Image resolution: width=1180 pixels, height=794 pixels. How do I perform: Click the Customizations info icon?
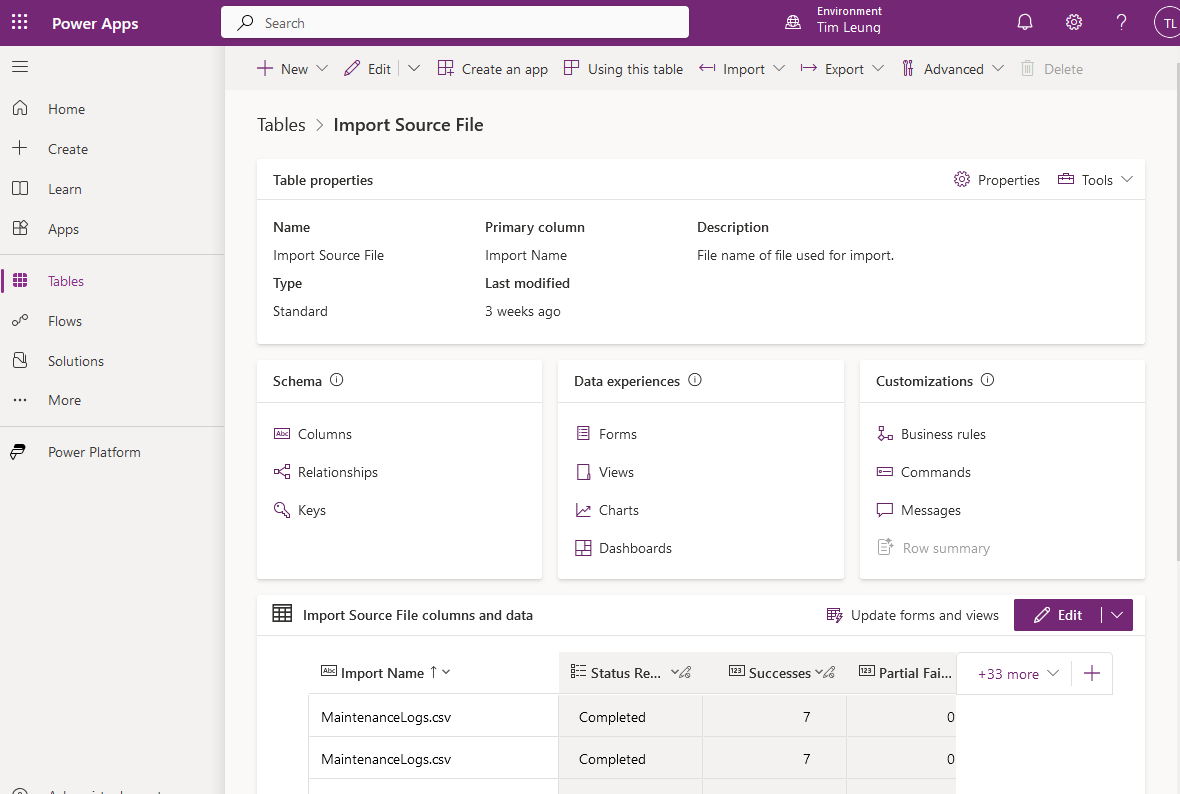coord(987,380)
